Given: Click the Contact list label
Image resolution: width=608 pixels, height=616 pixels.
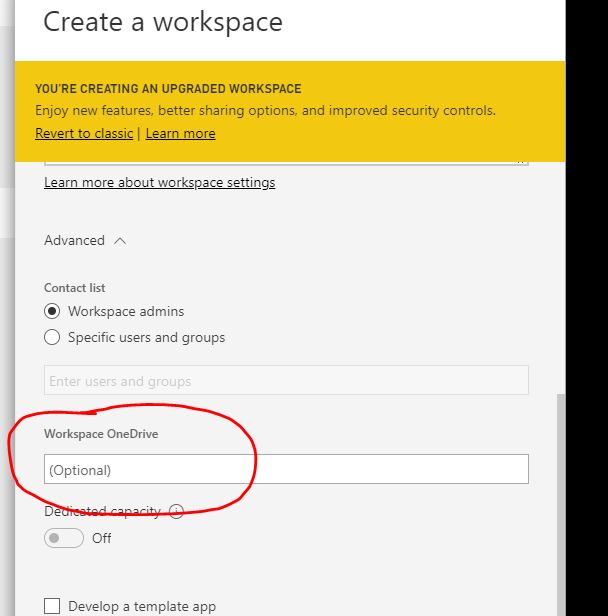Looking at the screenshot, I should coord(74,288).
